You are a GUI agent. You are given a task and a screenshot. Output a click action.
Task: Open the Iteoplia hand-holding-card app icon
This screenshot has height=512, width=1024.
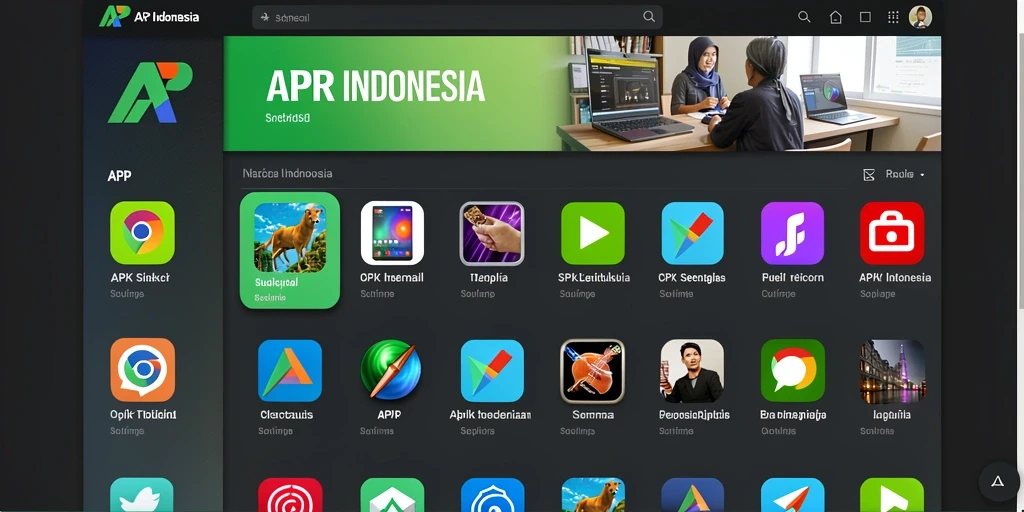492,233
